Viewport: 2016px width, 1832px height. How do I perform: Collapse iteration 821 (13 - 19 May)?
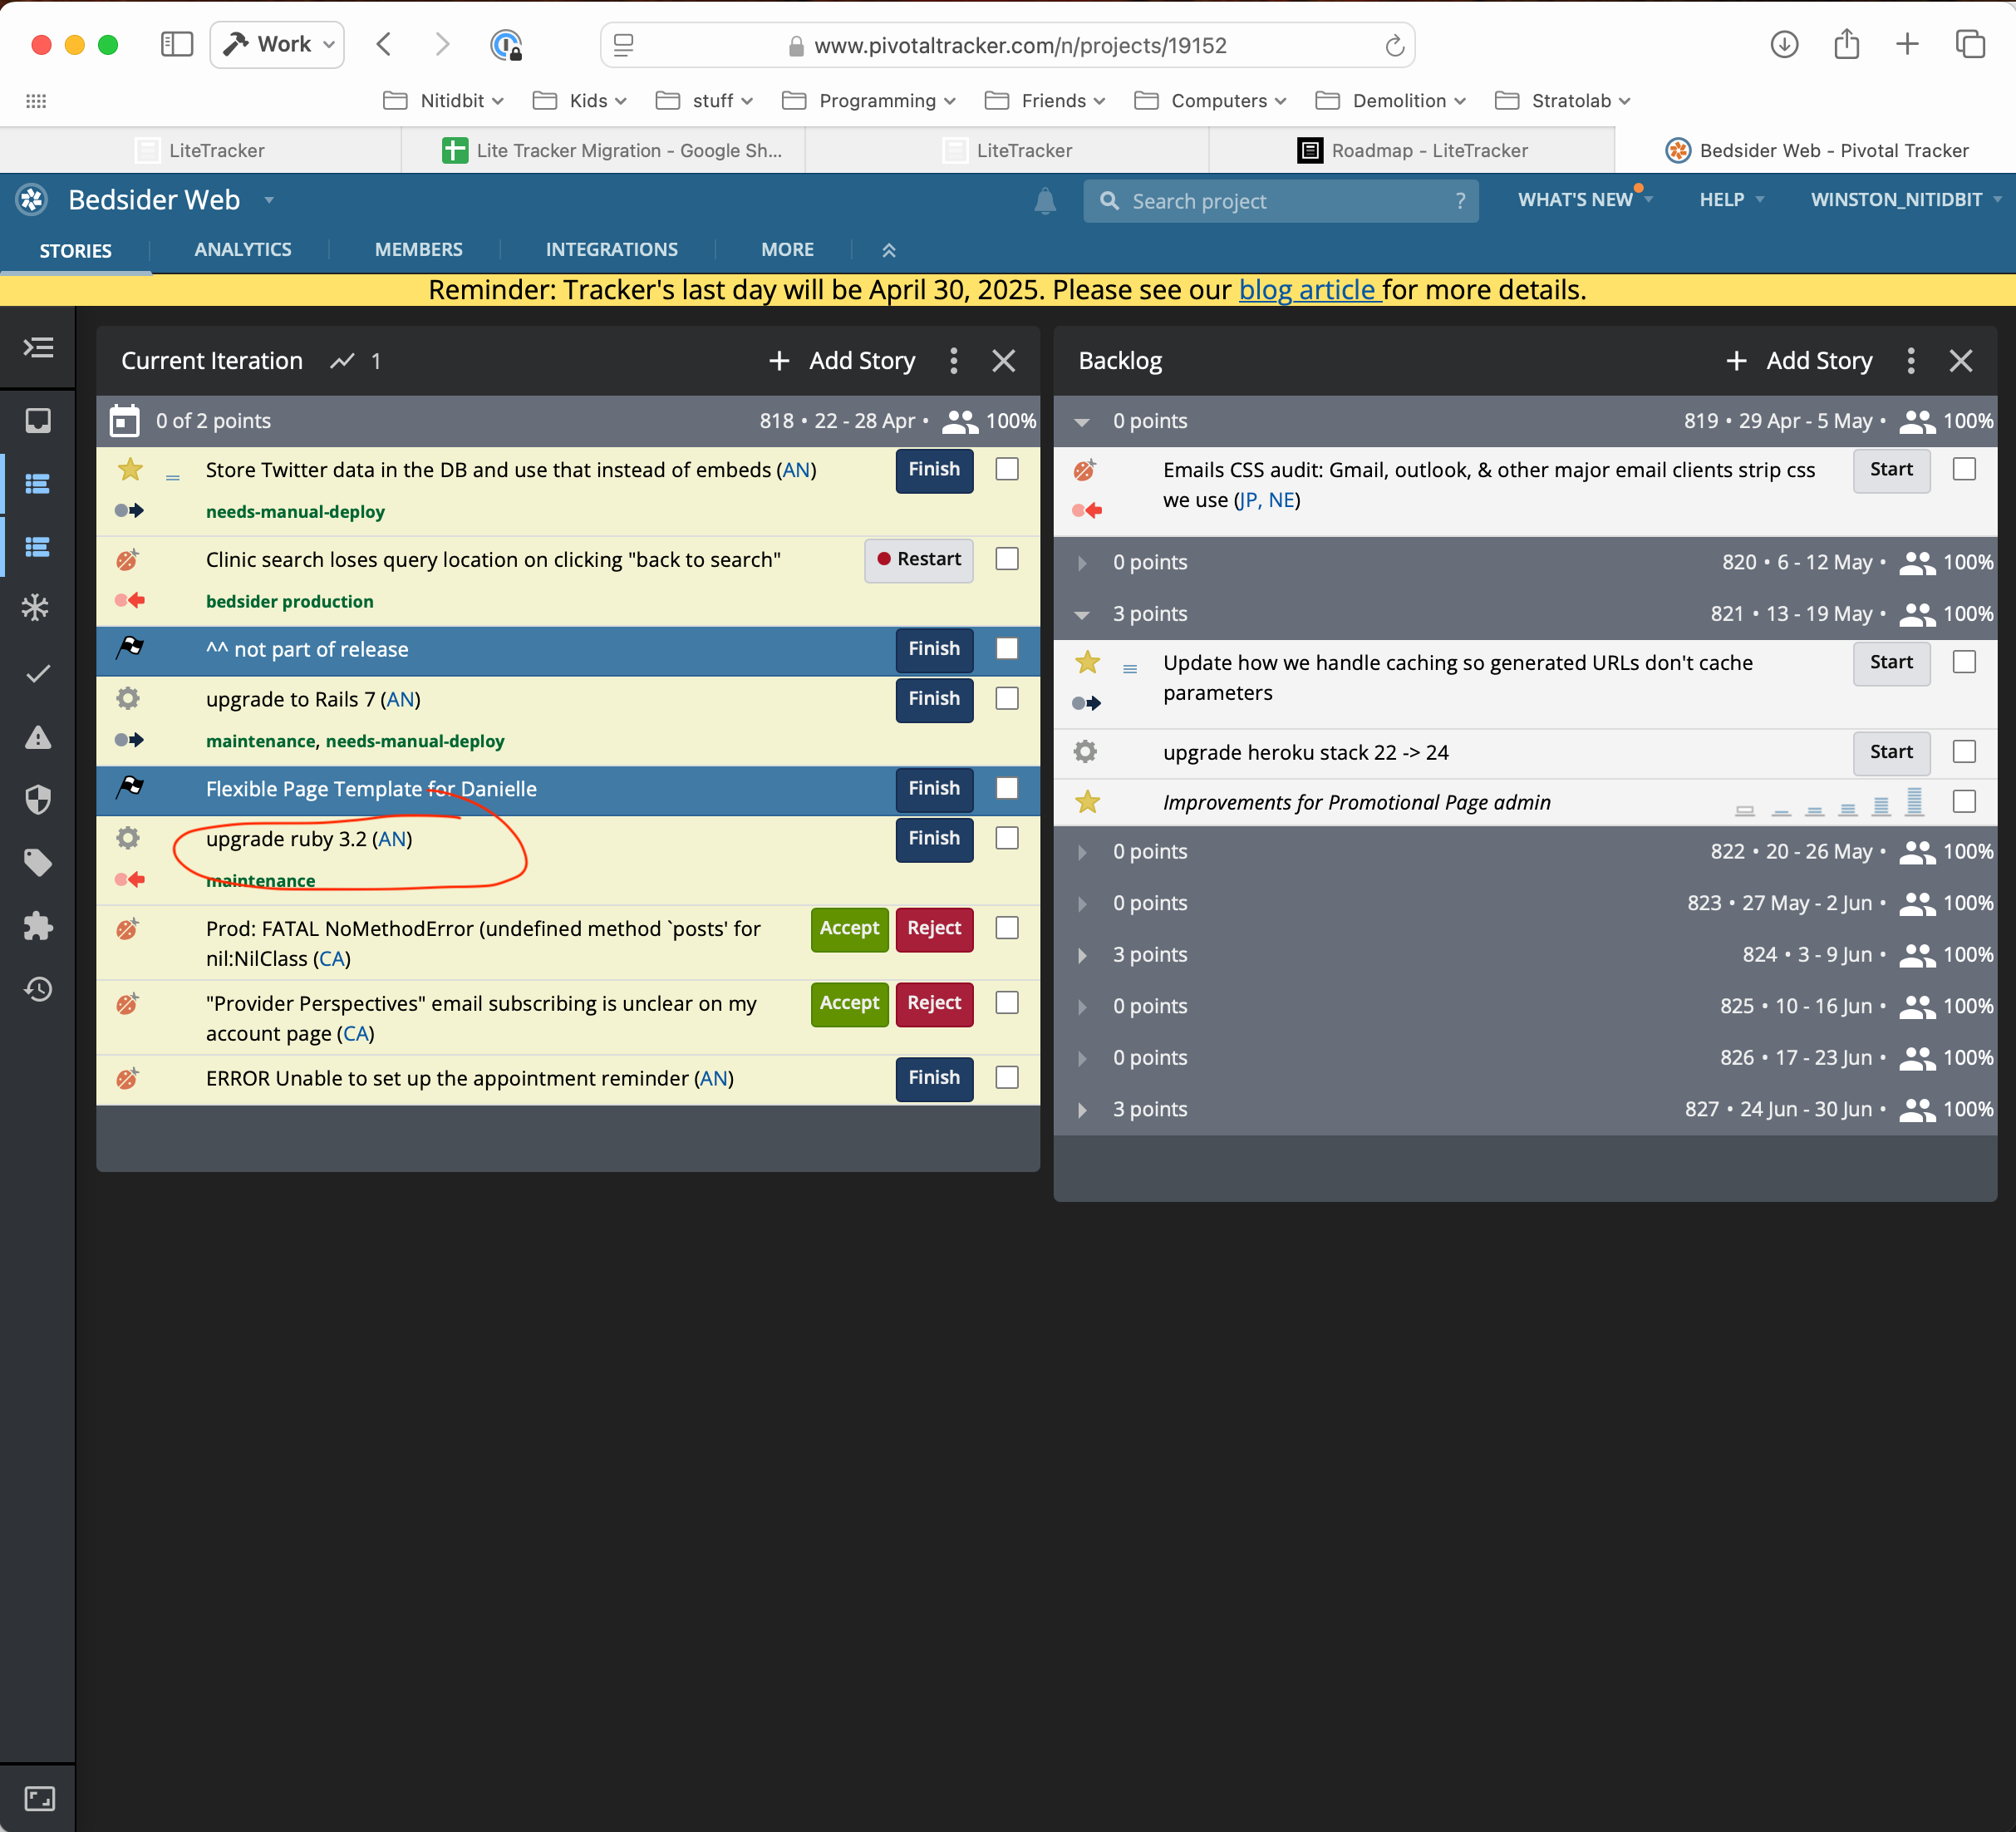(x=1082, y=615)
